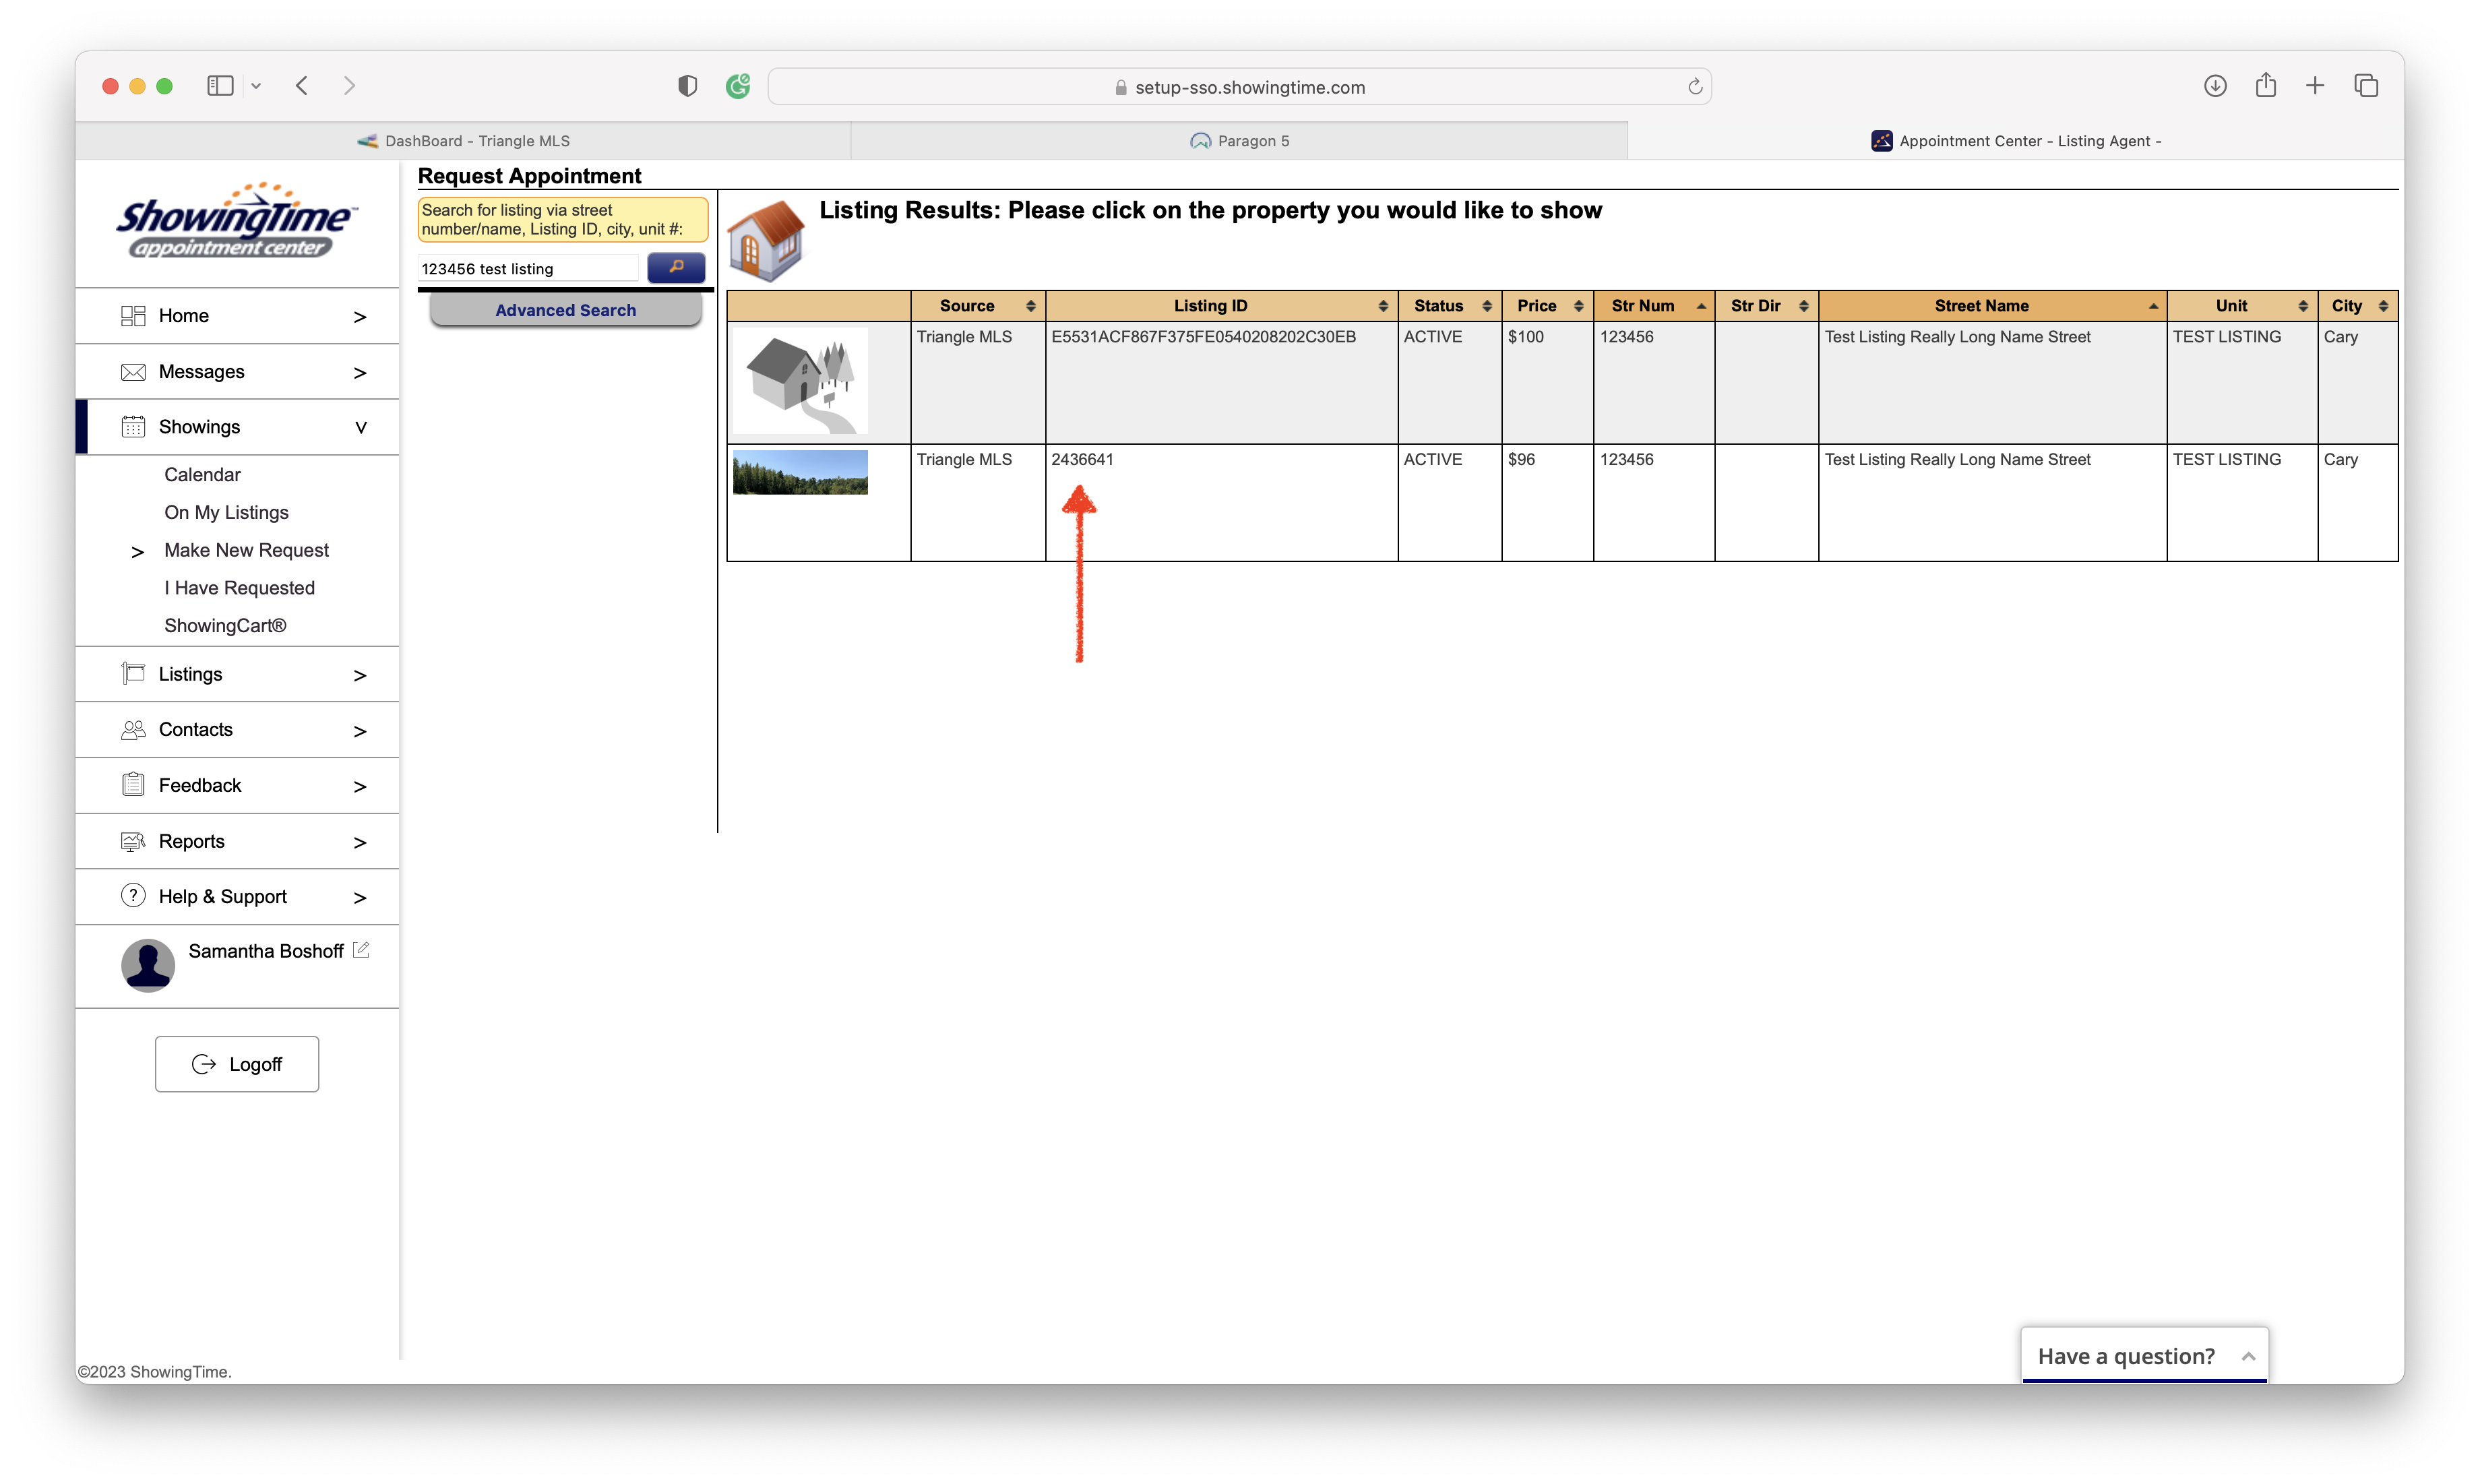The image size is (2480, 1484).
Task: Switch to Paragon 5 tab
Action: [1240, 141]
